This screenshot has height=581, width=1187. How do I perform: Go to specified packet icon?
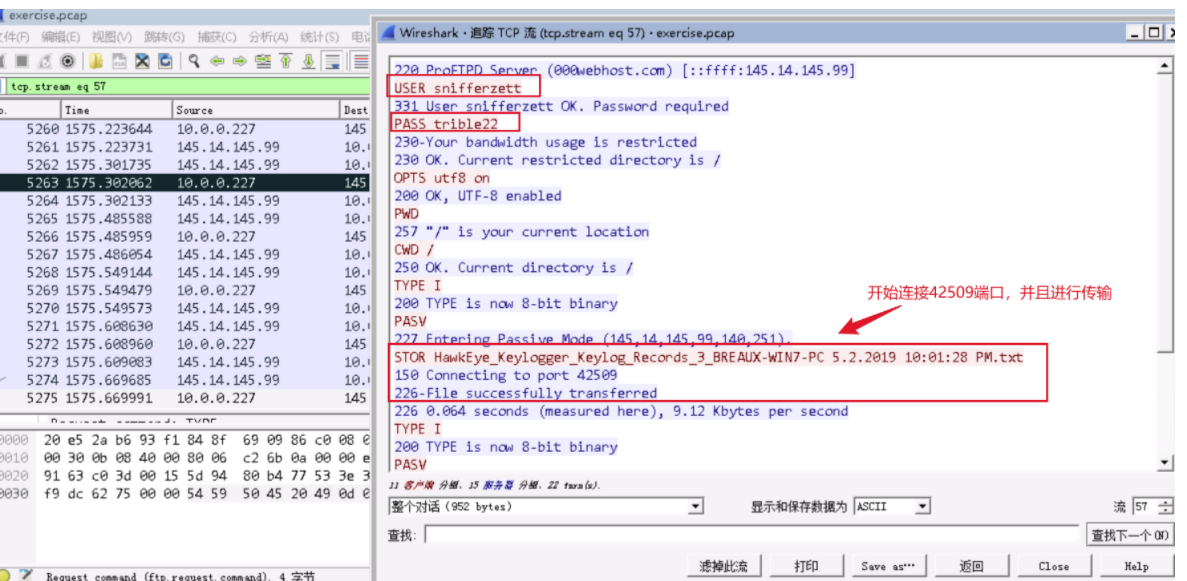(263, 61)
